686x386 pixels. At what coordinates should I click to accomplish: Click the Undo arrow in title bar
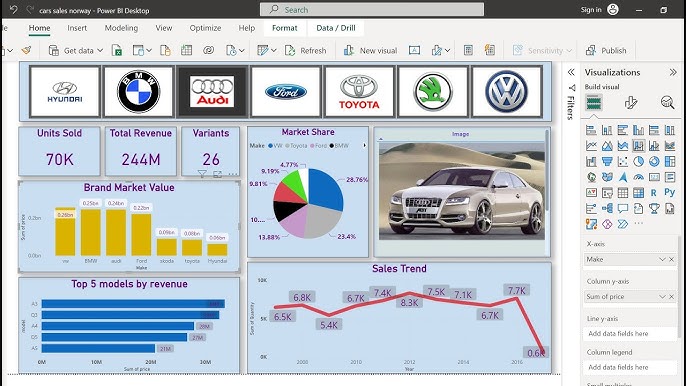tap(14, 10)
